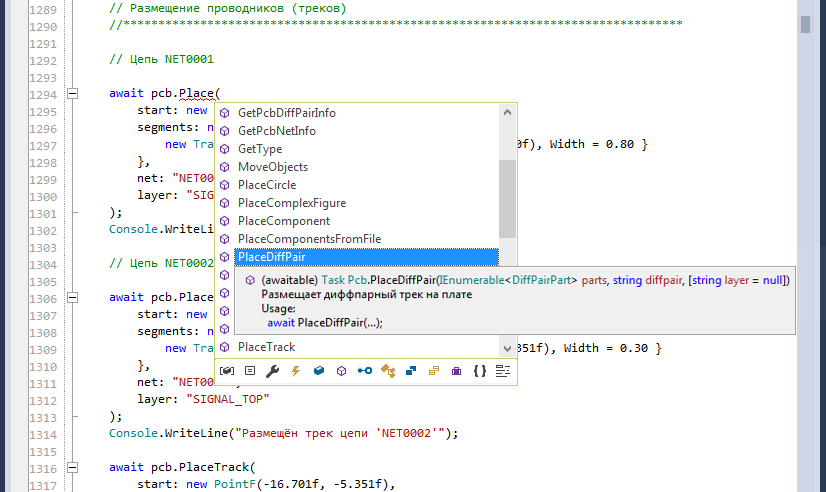
Task: Filter IntelliSense by interfaces icon
Action: 365,371
